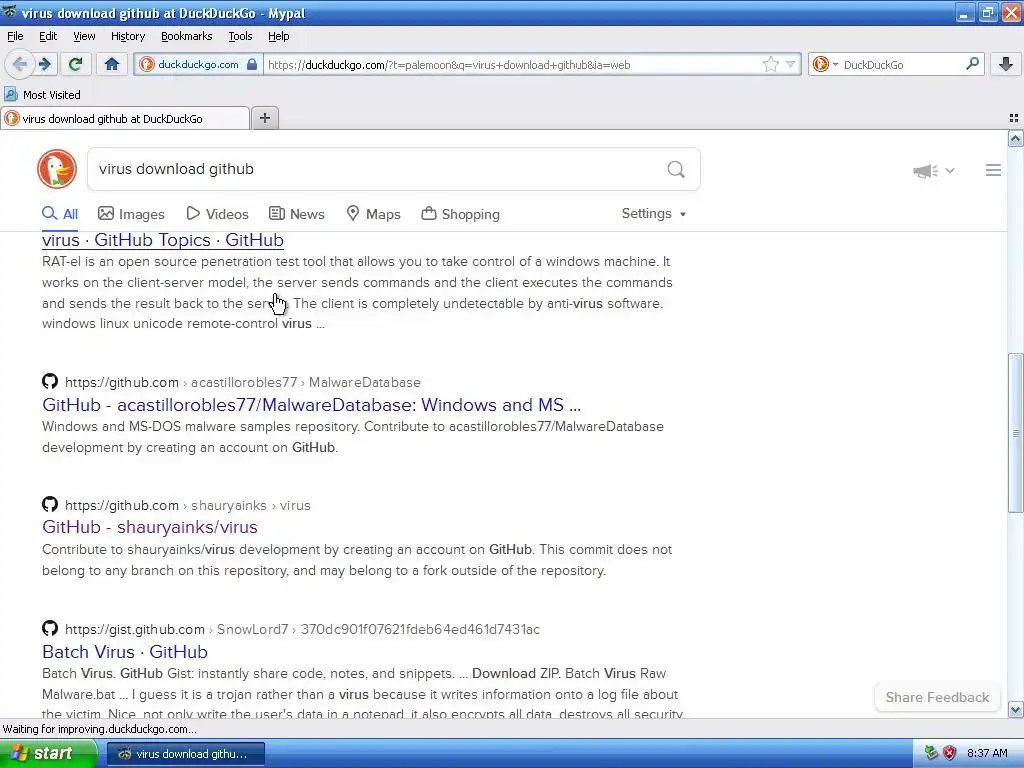
Task: Go back with the browser back arrow
Action: click(20, 64)
